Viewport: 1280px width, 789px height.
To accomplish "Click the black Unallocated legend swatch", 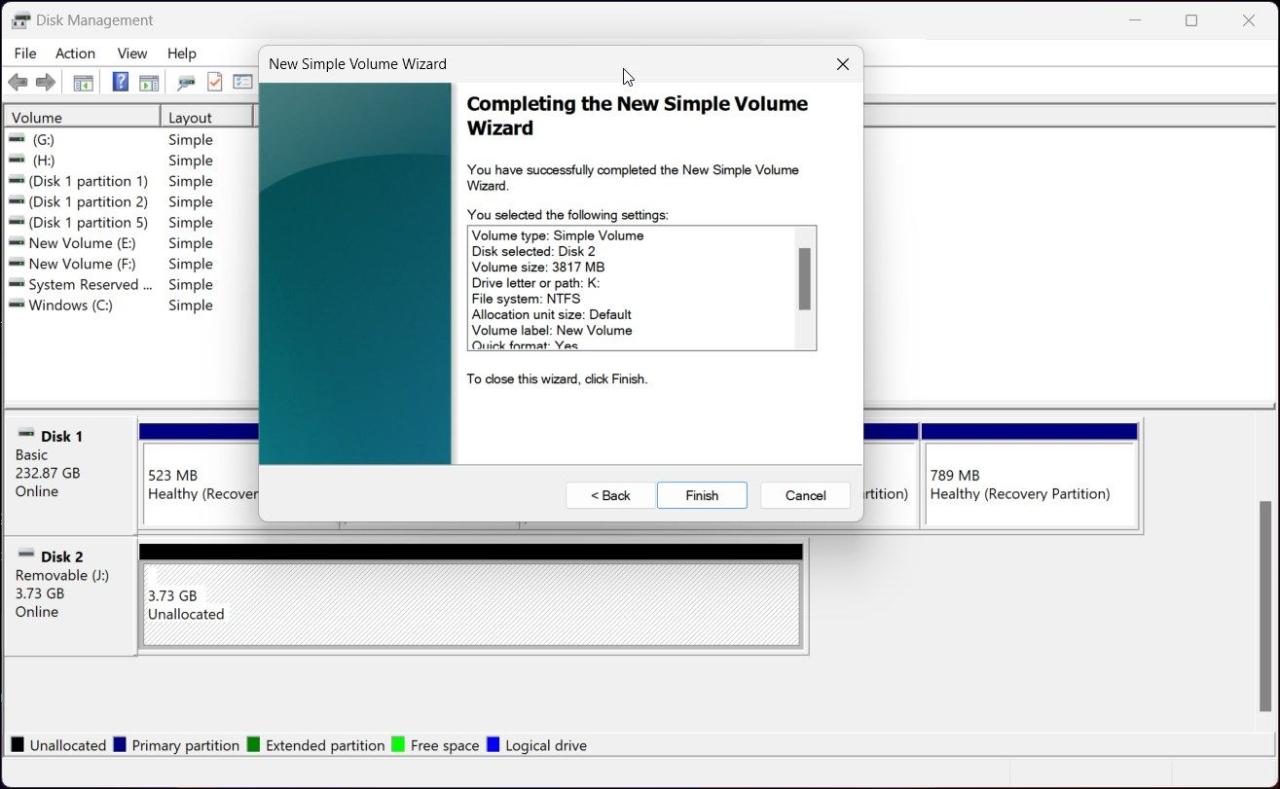I will coord(18,745).
